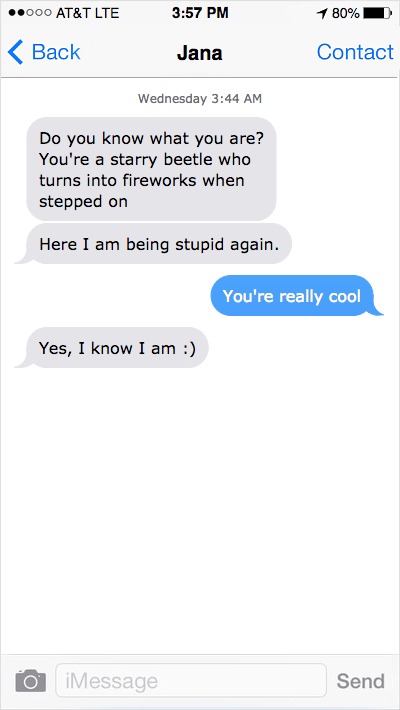This screenshot has height=710, width=400.
Task: Tap empty conversation area below messages
Action: (200, 507)
